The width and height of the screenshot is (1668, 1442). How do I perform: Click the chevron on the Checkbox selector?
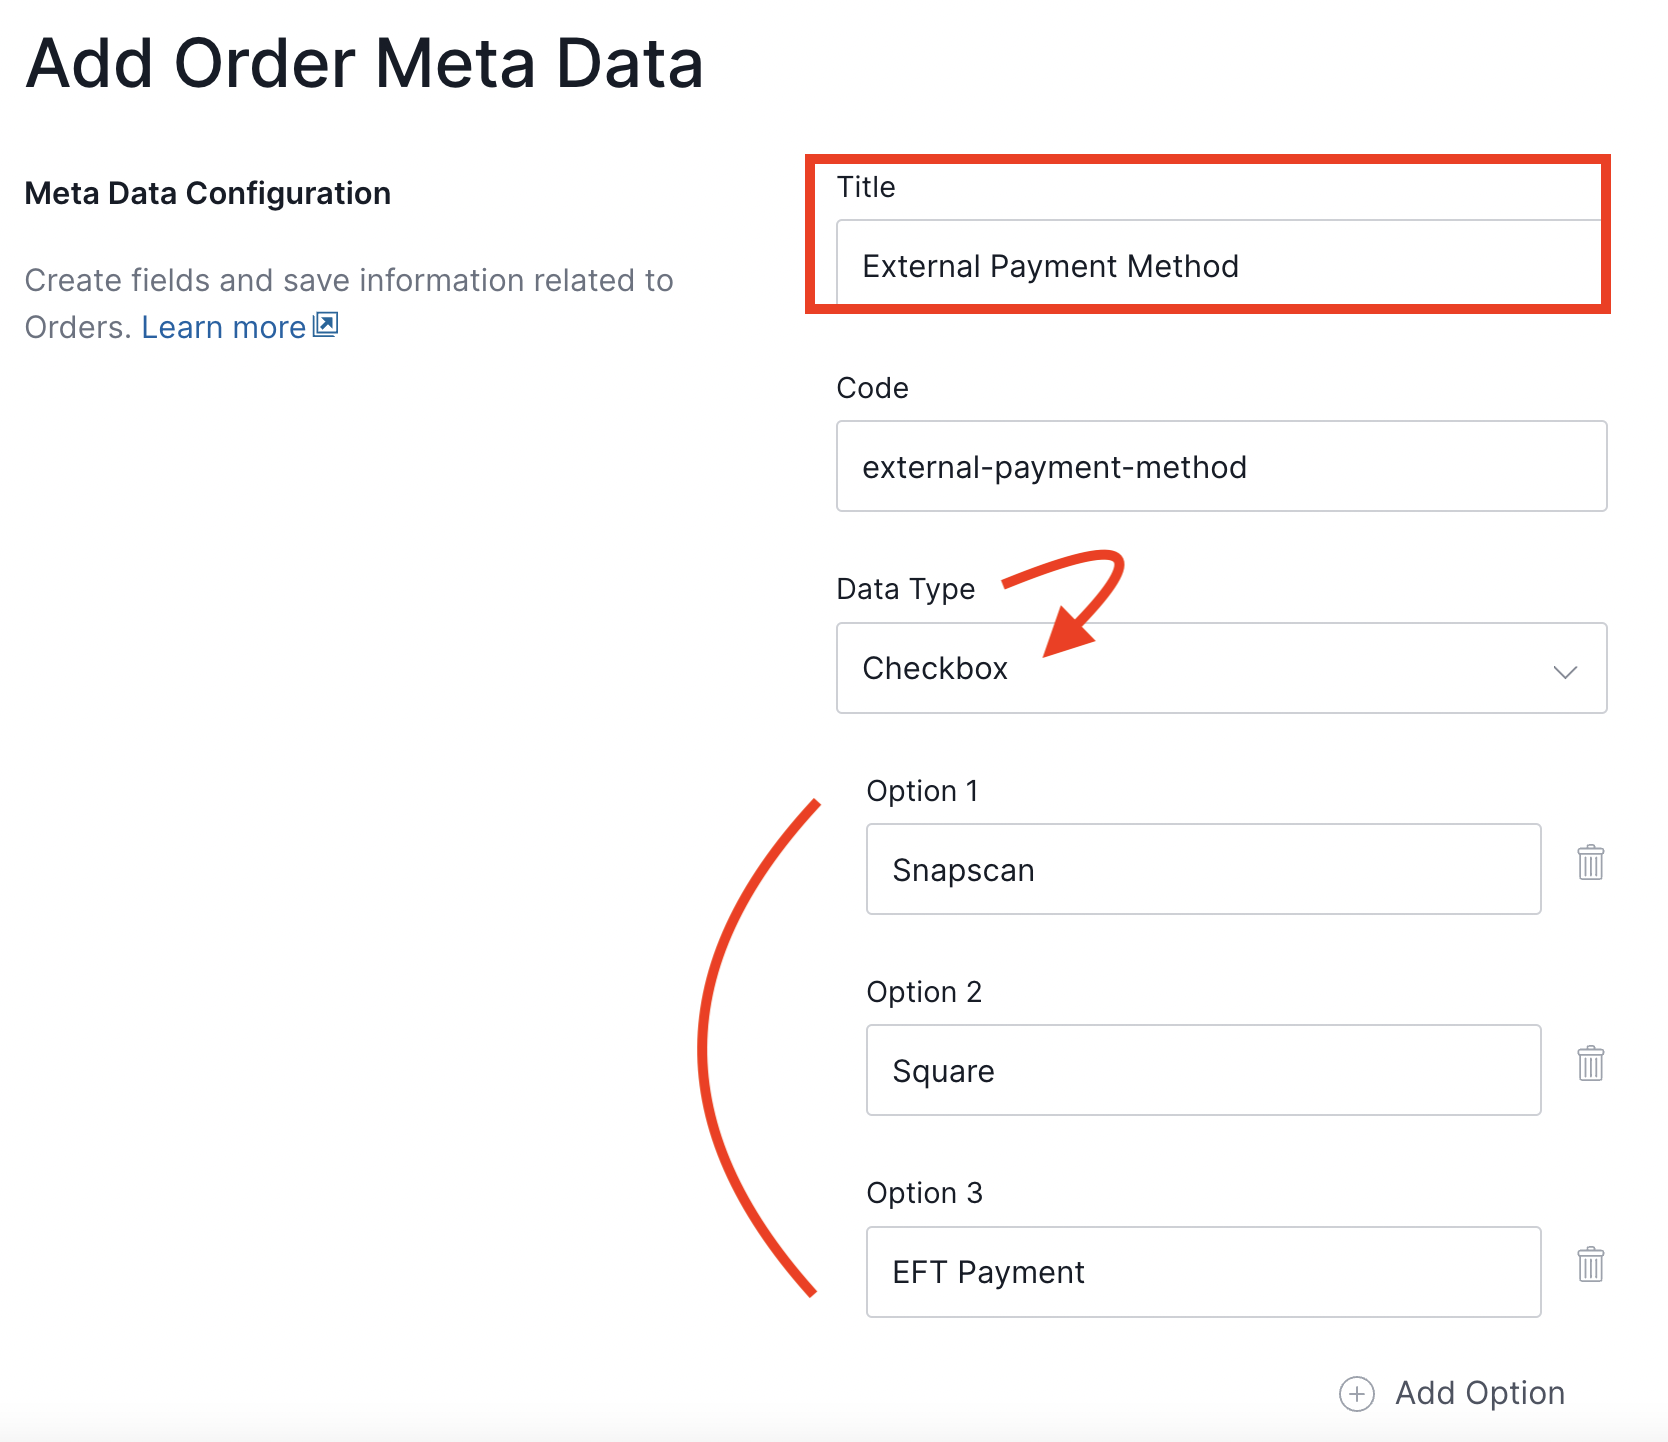coord(1567,671)
